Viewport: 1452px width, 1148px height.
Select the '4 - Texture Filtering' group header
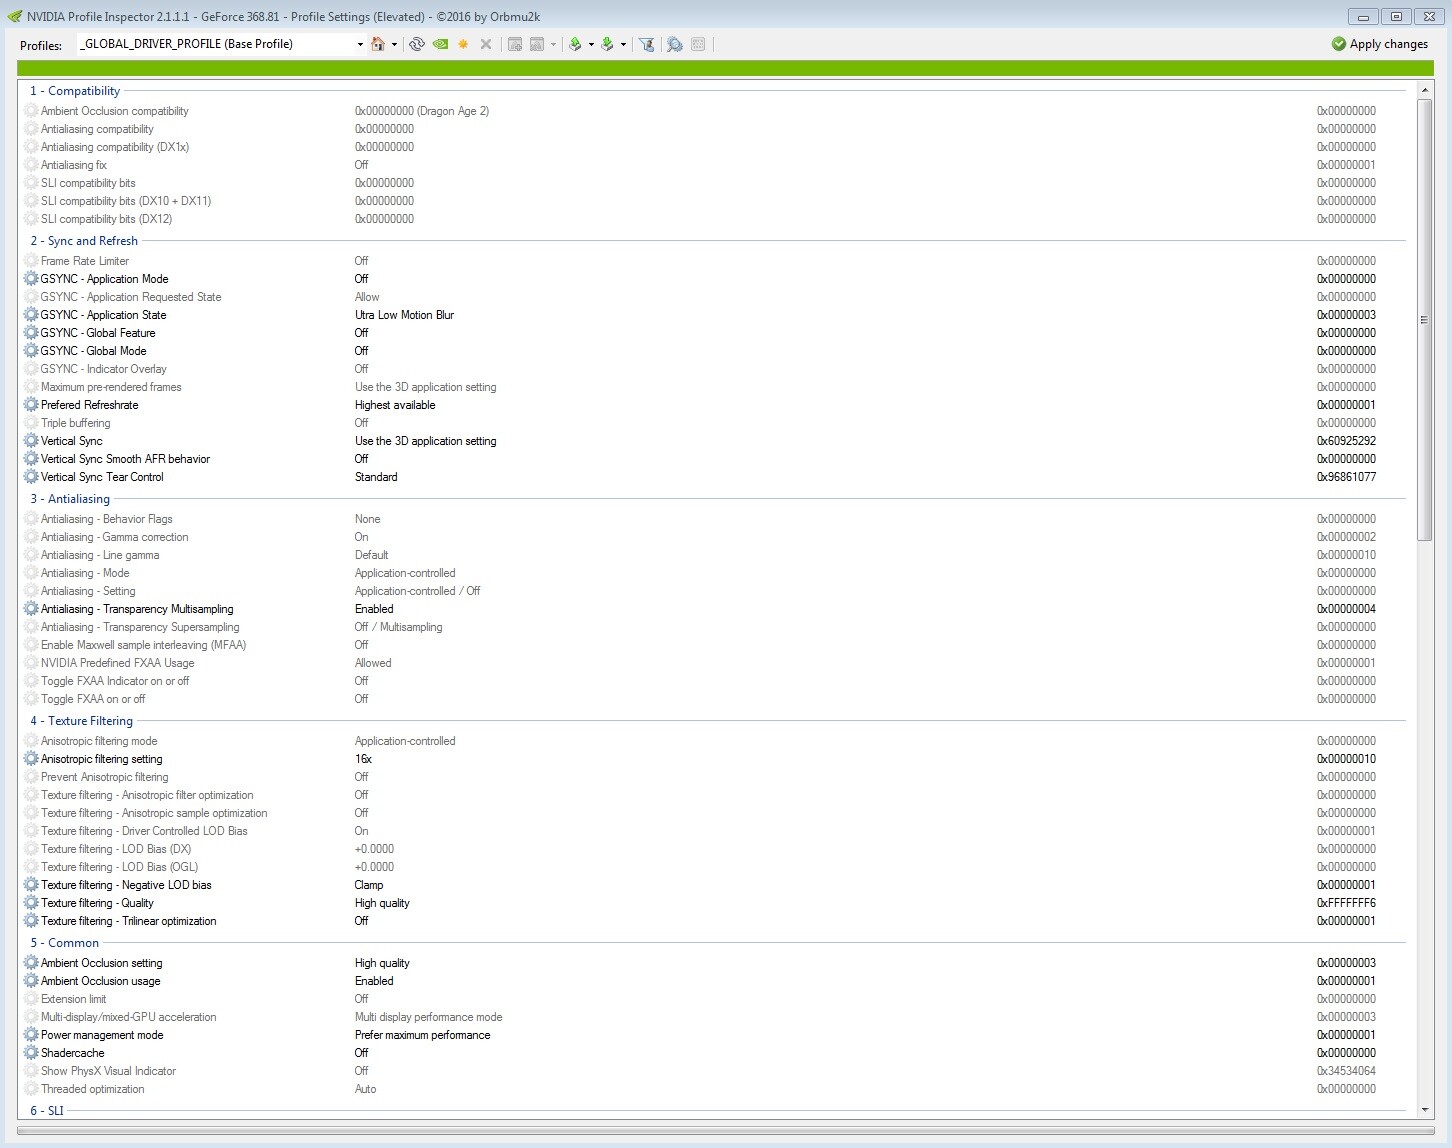81,721
